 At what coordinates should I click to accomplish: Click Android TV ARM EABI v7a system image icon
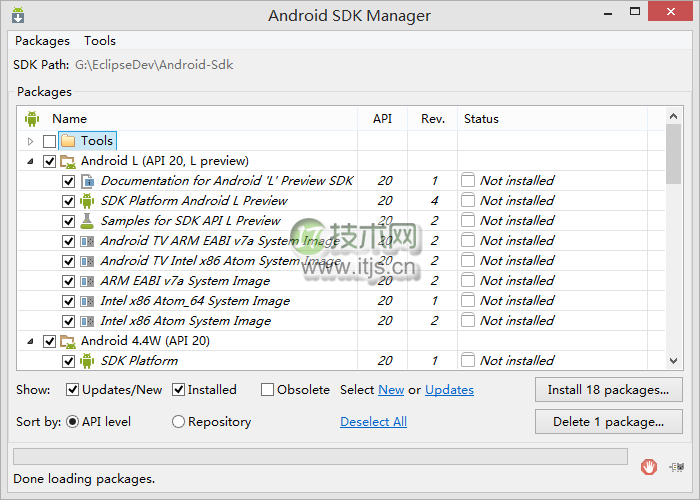tap(87, 242)
